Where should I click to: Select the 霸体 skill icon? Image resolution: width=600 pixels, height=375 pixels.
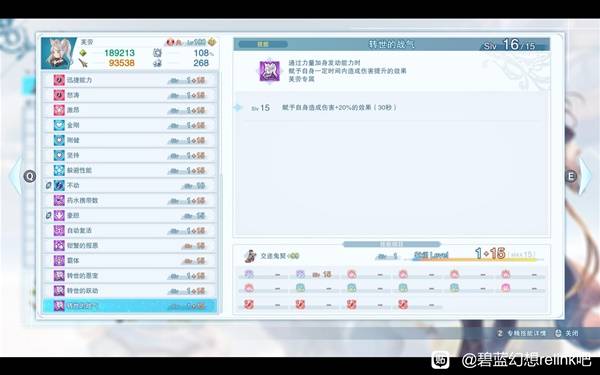[x=59, y=261]
